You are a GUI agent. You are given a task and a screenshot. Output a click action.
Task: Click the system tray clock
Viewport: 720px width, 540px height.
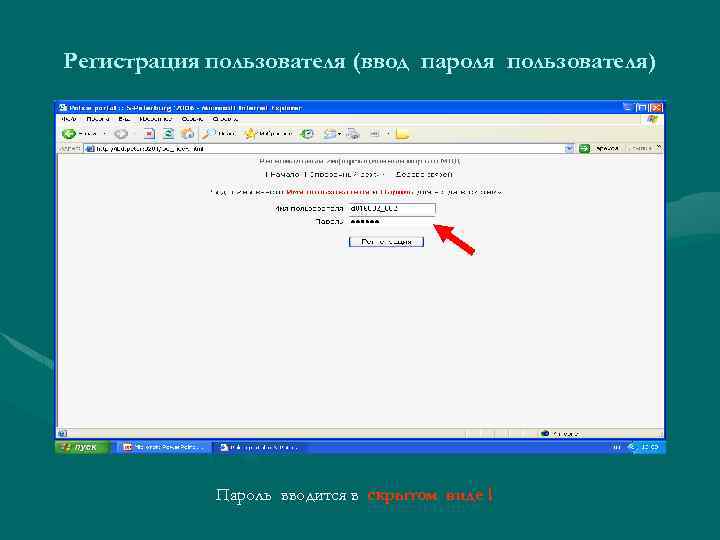coord(650,447)
